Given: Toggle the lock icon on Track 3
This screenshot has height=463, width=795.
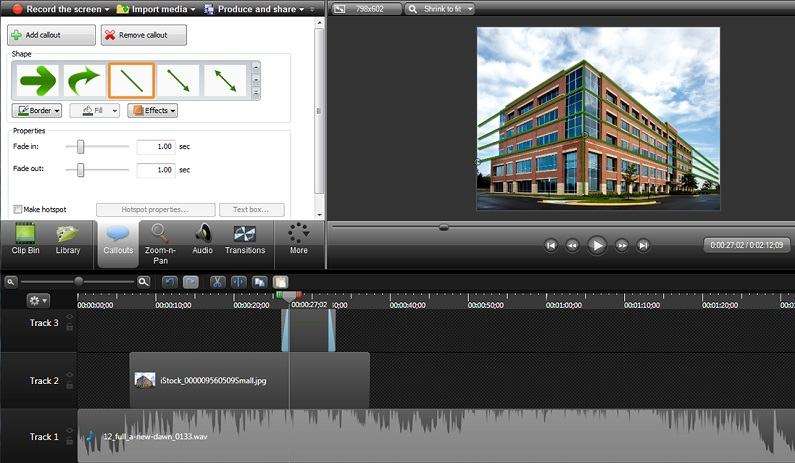Looking at the screenshot, I should click(69, 328).
